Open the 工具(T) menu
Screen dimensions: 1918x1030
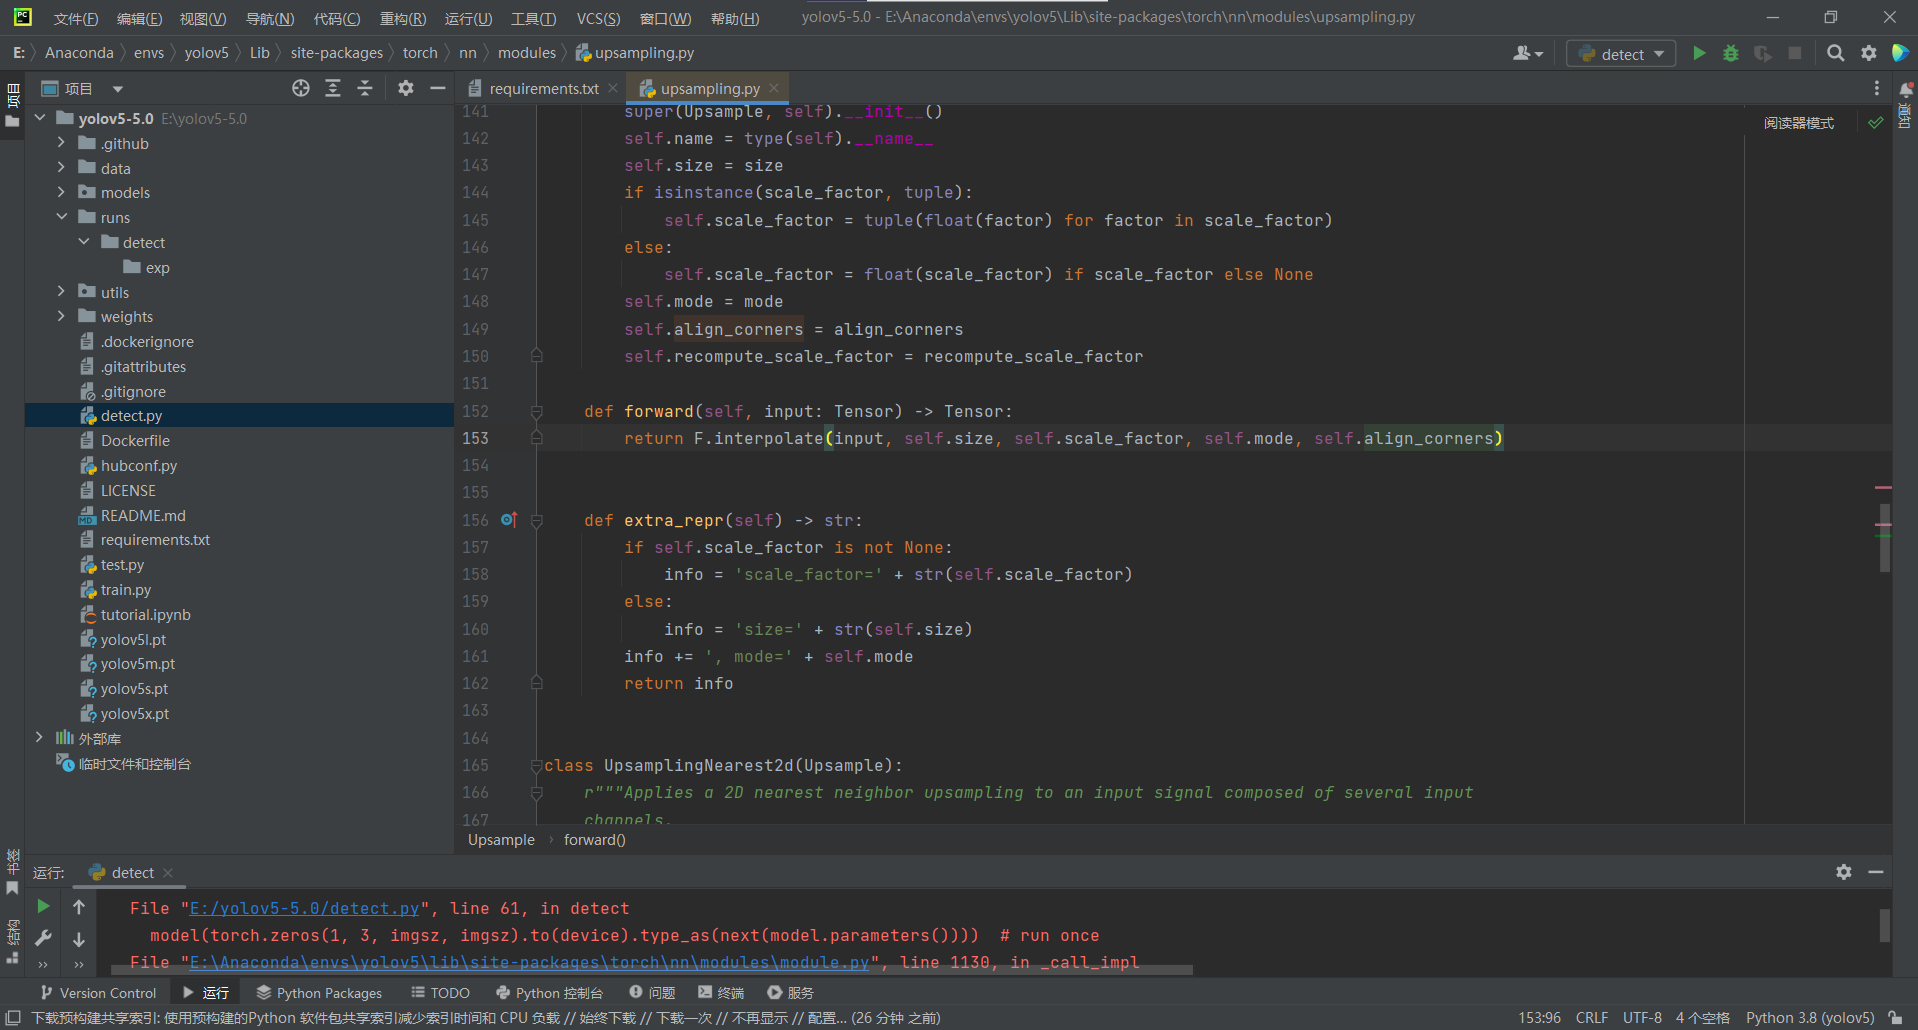point(533,19)
